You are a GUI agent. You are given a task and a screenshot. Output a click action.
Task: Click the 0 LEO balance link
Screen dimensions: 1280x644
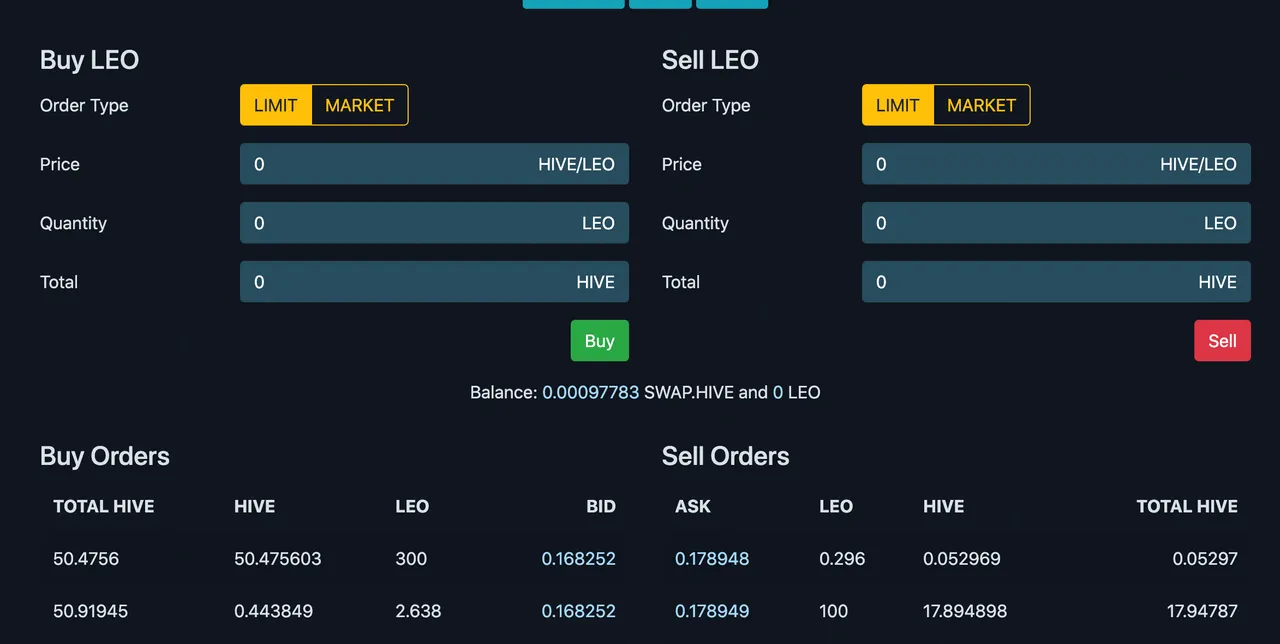778,393
